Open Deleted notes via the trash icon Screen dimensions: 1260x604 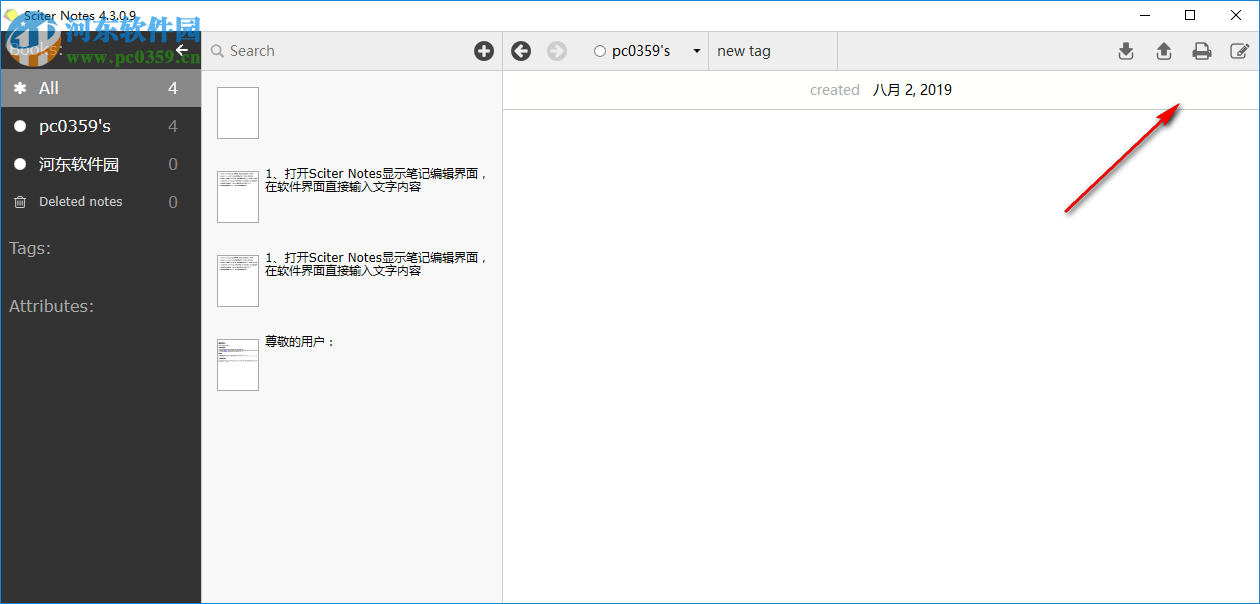click(x=19, y=201)
